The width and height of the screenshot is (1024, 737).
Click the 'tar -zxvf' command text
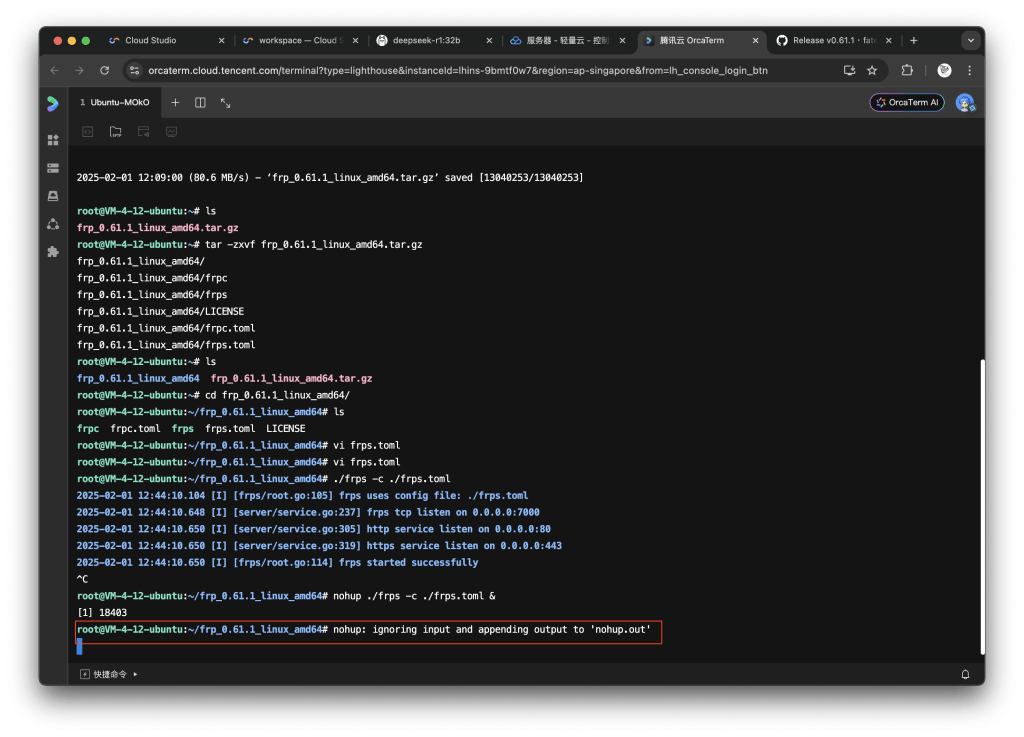[231, 245]
